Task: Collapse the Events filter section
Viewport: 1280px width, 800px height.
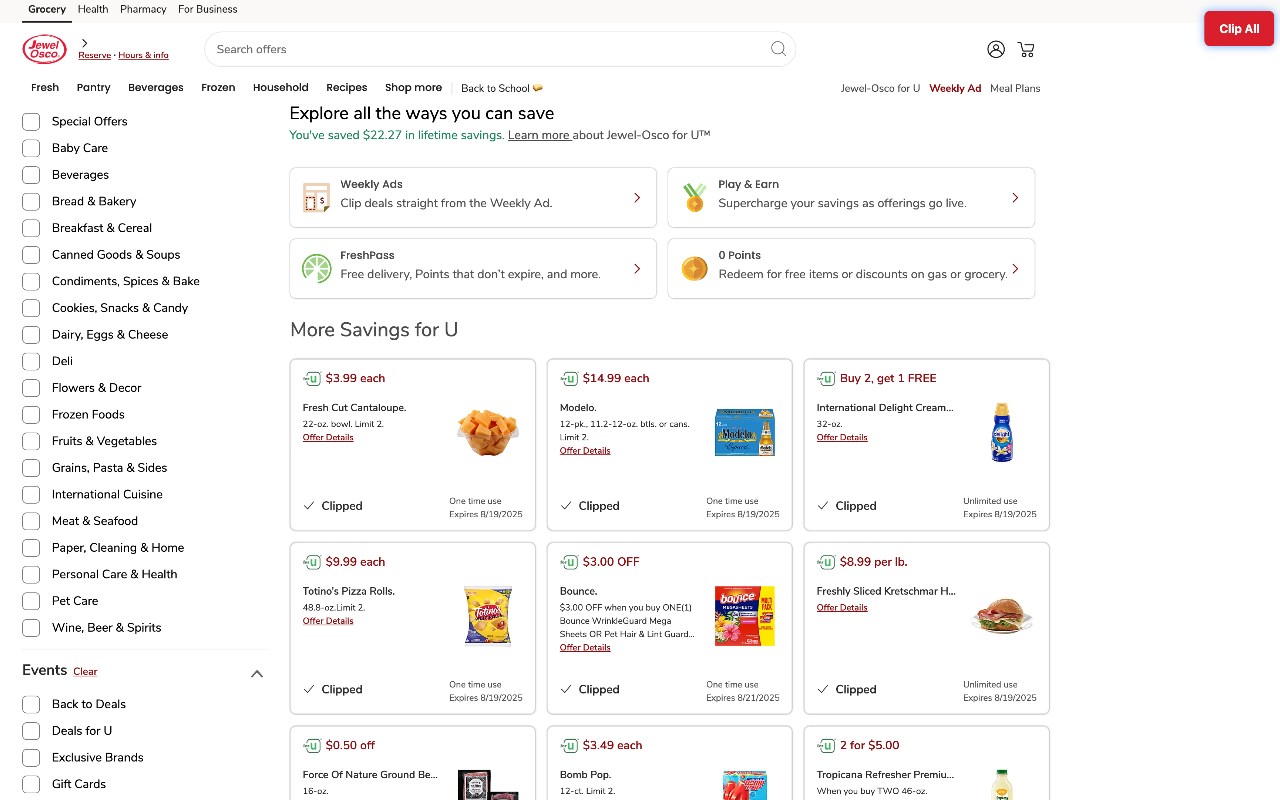Action: (257, 673)
